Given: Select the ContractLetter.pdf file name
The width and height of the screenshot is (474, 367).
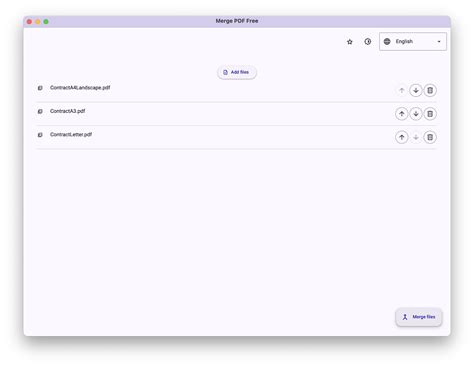Looking at the screenshot, I should [x=71, y=134].
